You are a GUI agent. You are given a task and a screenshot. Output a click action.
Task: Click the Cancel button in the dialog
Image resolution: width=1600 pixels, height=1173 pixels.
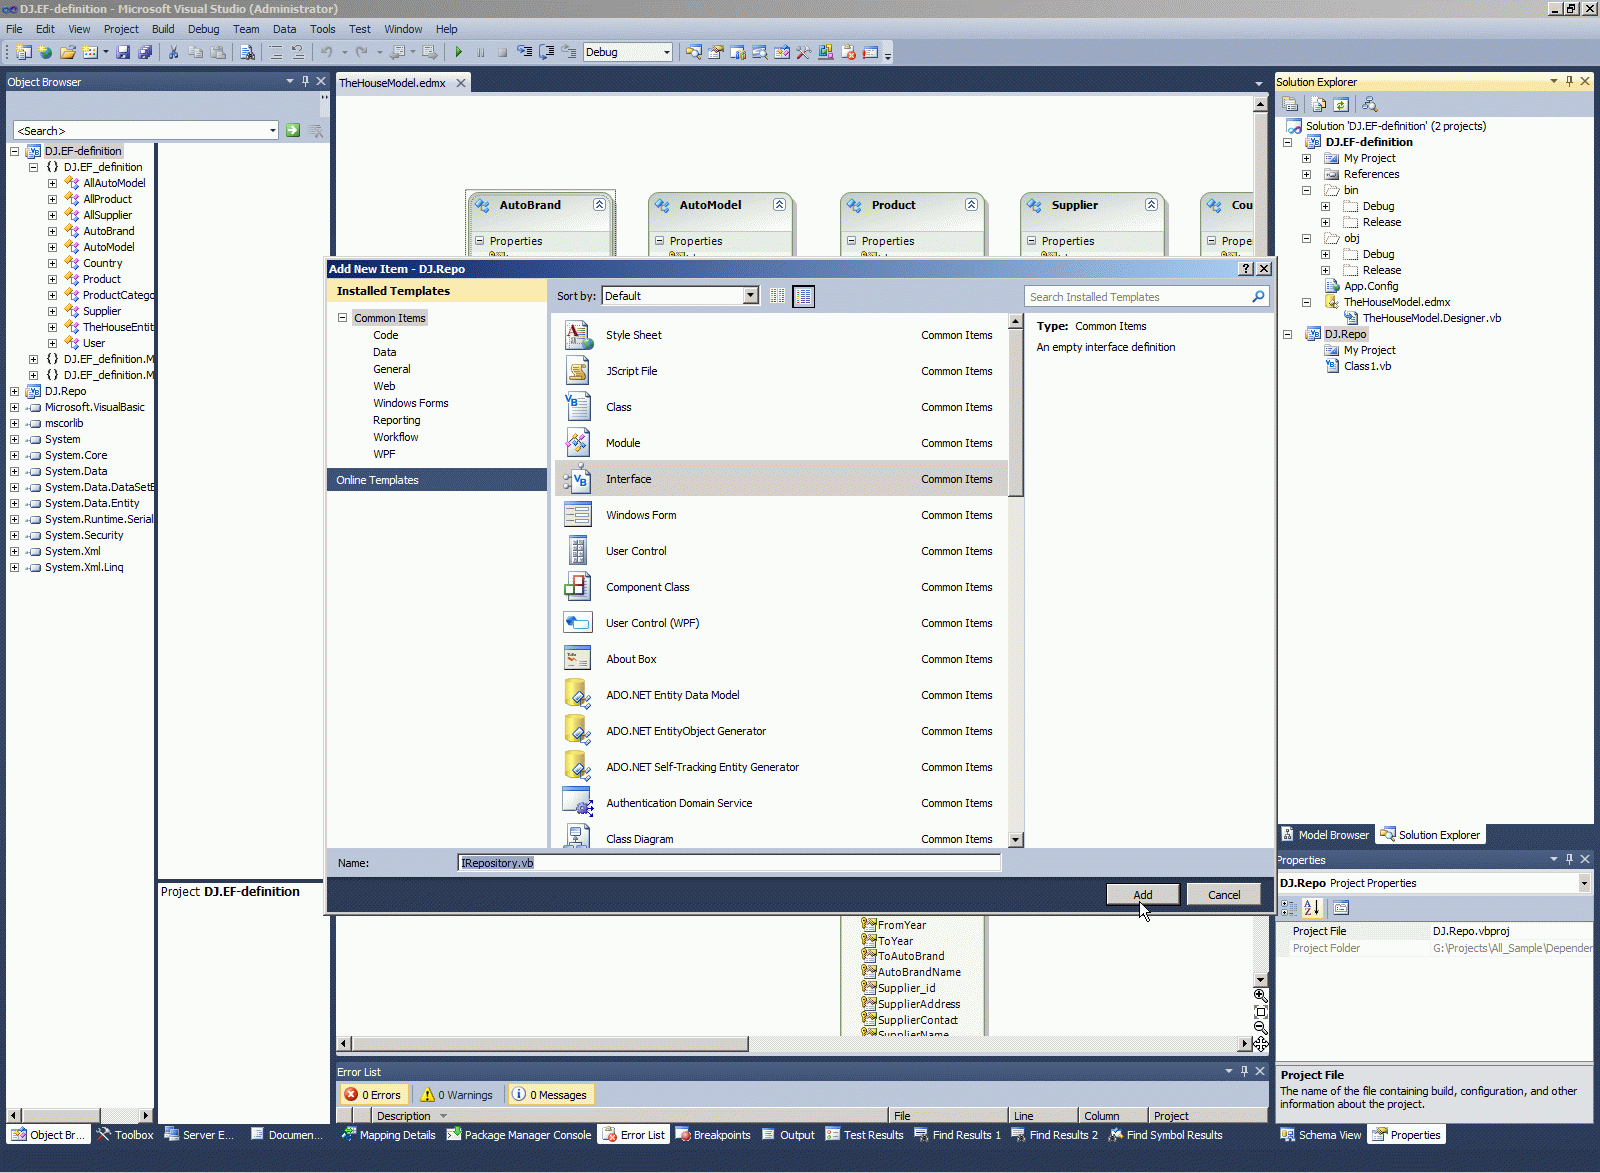click(x=1224, y=895)
